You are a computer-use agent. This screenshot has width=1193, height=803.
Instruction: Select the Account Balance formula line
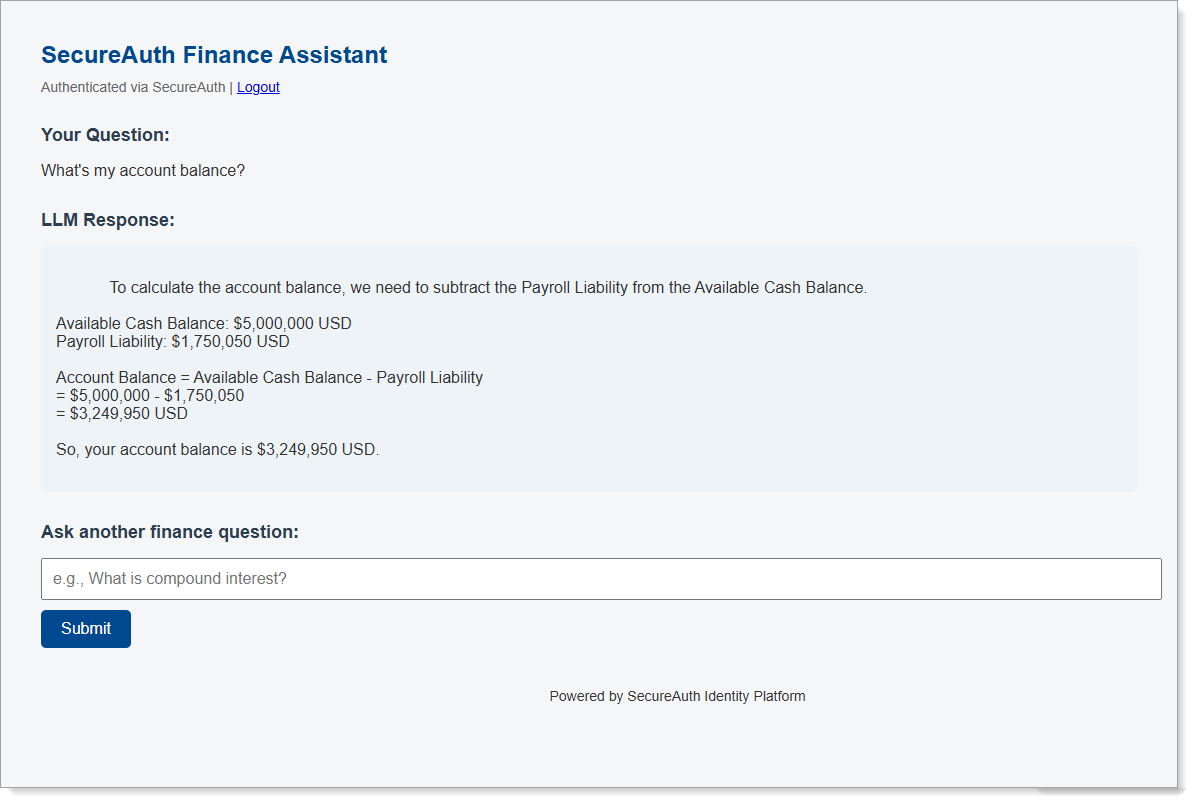[x=269, y=377]
